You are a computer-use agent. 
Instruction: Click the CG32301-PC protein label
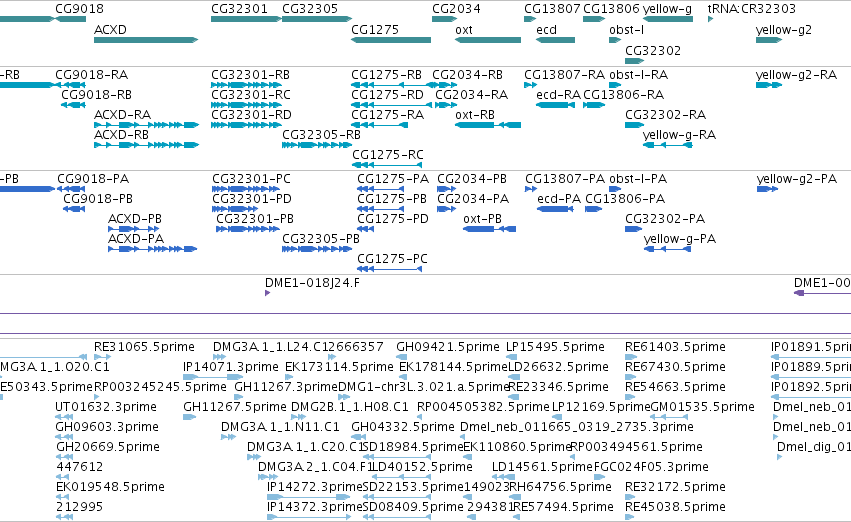[251, 179]
